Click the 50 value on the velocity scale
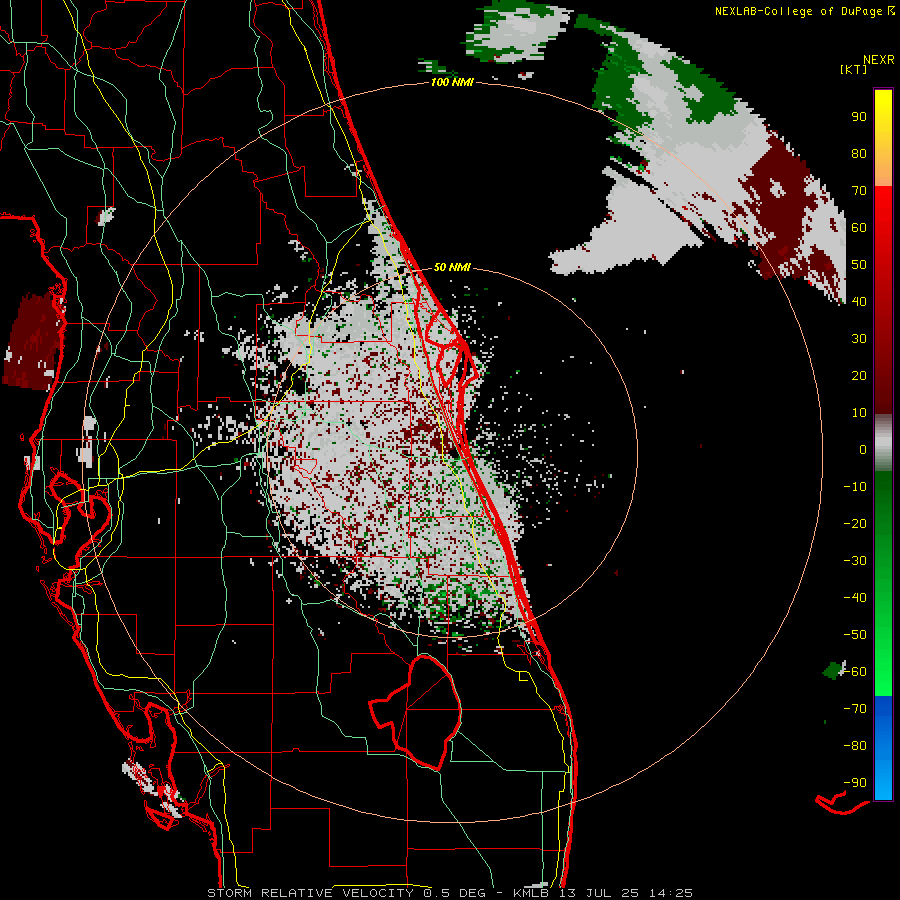This screenshot has height=900, width=900. [859, 265]
